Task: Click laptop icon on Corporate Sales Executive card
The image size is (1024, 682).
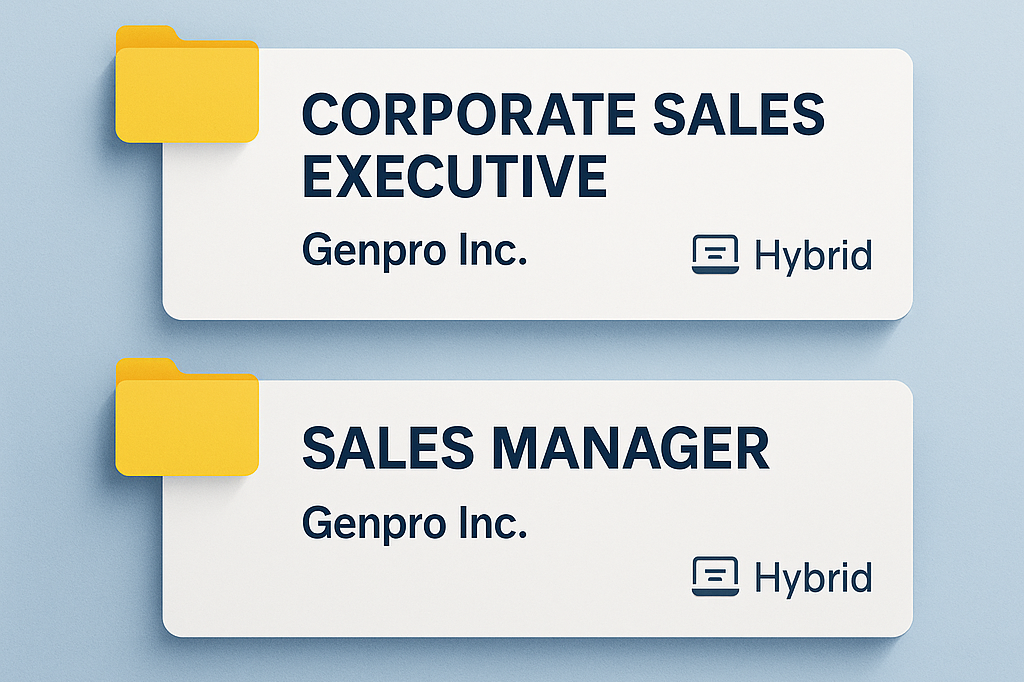Action: pos(715,254)
